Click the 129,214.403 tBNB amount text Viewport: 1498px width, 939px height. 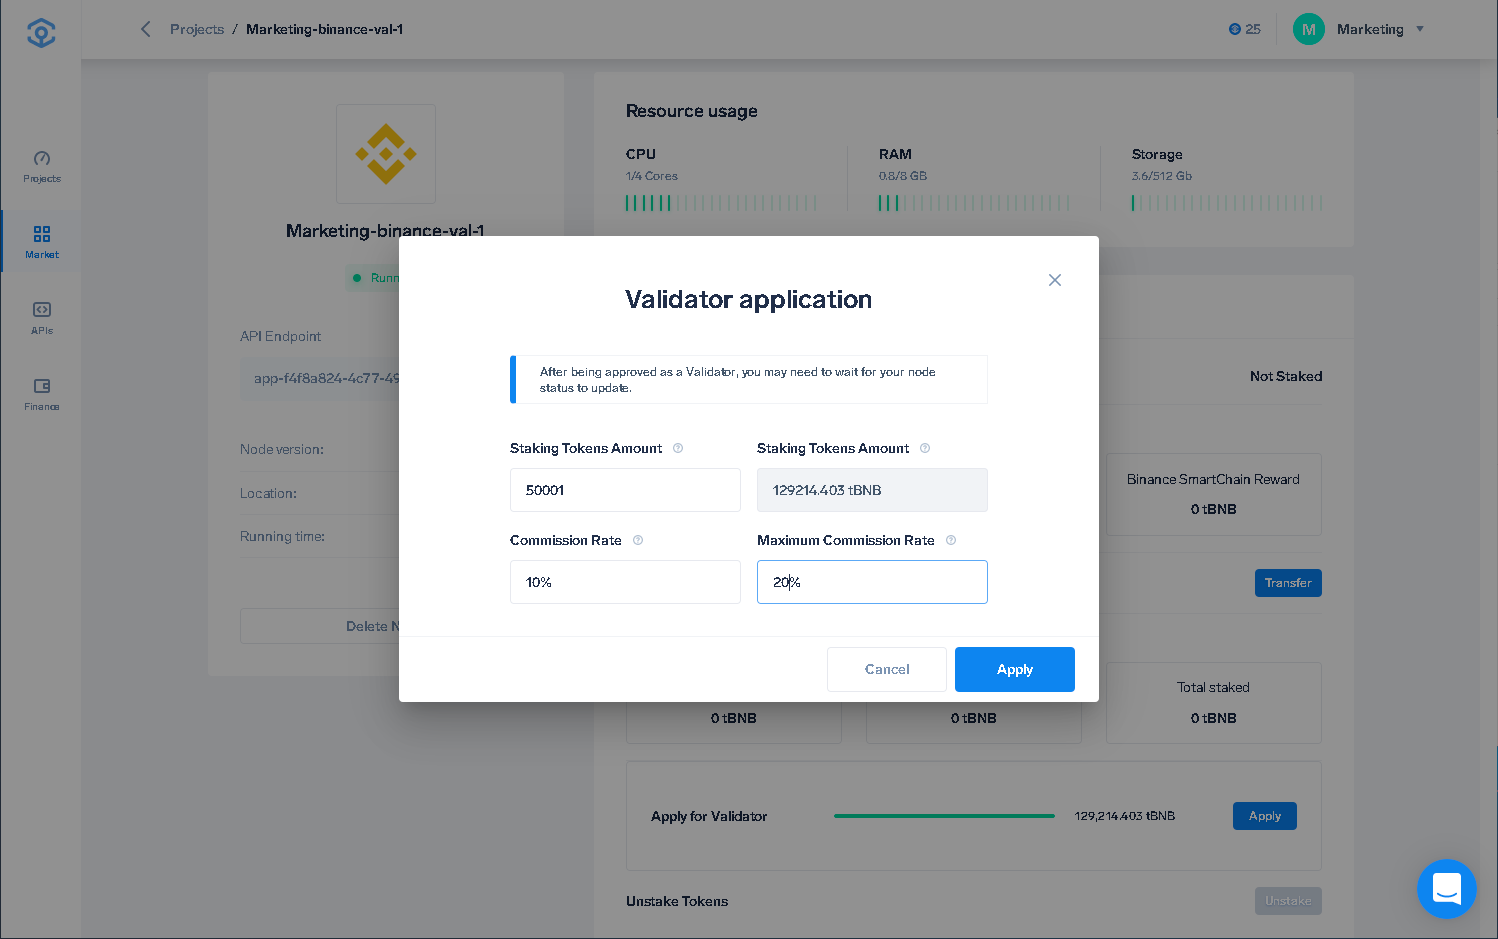point(1125,816)
